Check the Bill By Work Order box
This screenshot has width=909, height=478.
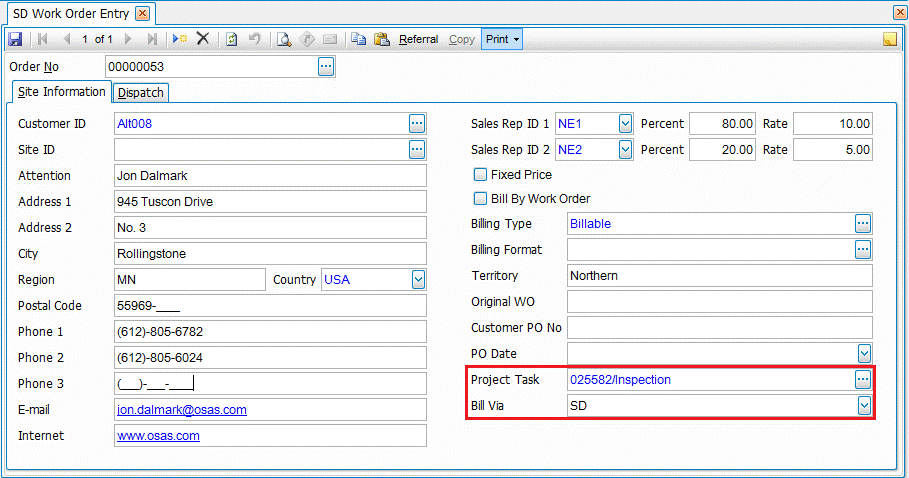pos(480,198)
